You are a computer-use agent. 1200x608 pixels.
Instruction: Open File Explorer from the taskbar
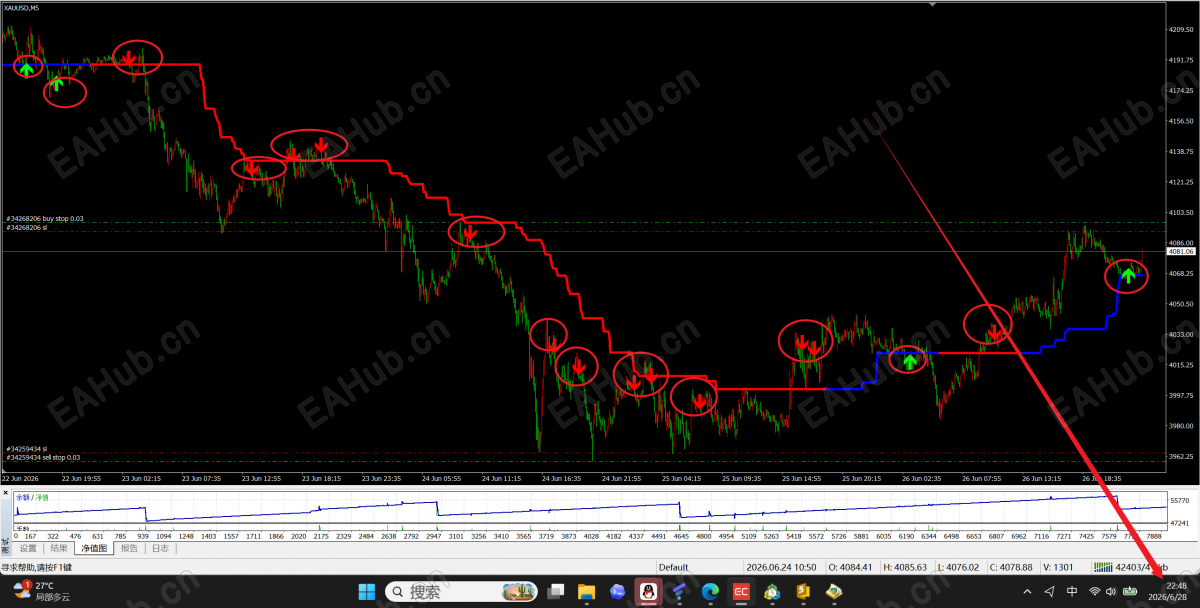(x=587, y=591)
